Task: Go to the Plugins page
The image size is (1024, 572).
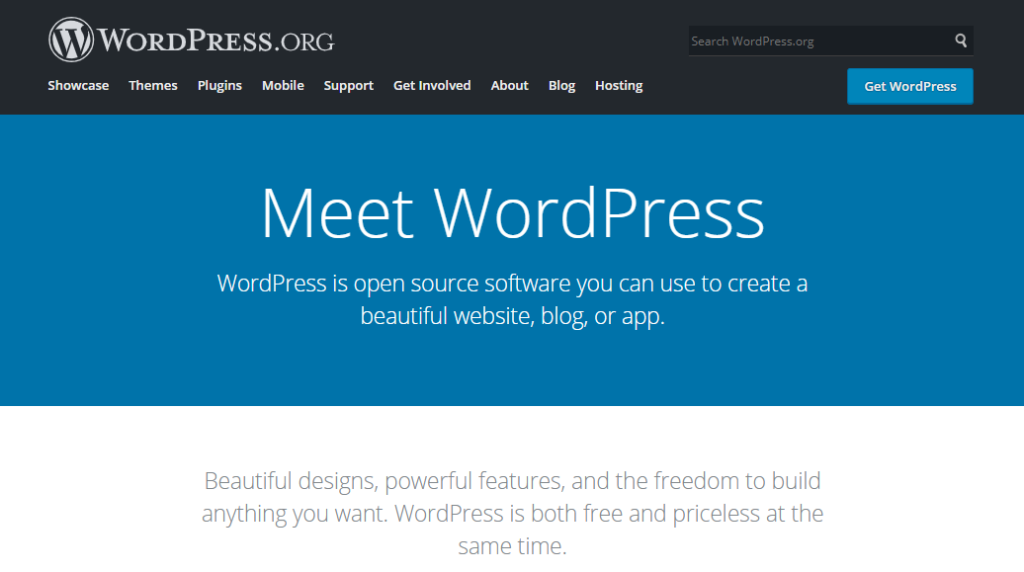Action: click(x=219, y=86)
